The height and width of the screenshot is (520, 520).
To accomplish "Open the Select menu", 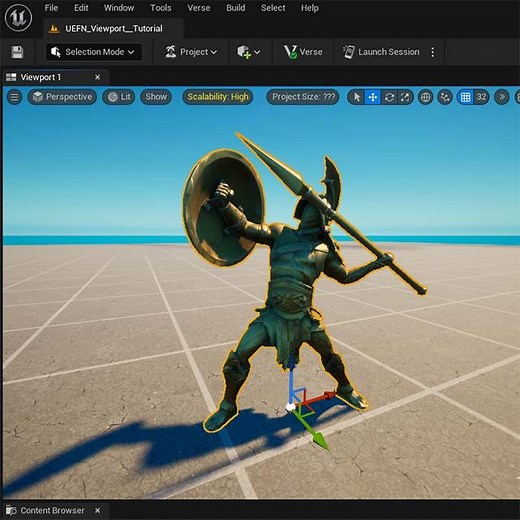I will [273, 8].
